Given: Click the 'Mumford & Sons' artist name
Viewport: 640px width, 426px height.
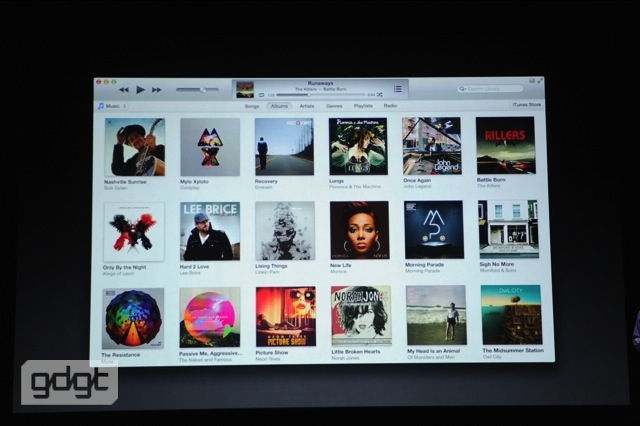Looking at the screenshot, I should click(x=498, y=270).
